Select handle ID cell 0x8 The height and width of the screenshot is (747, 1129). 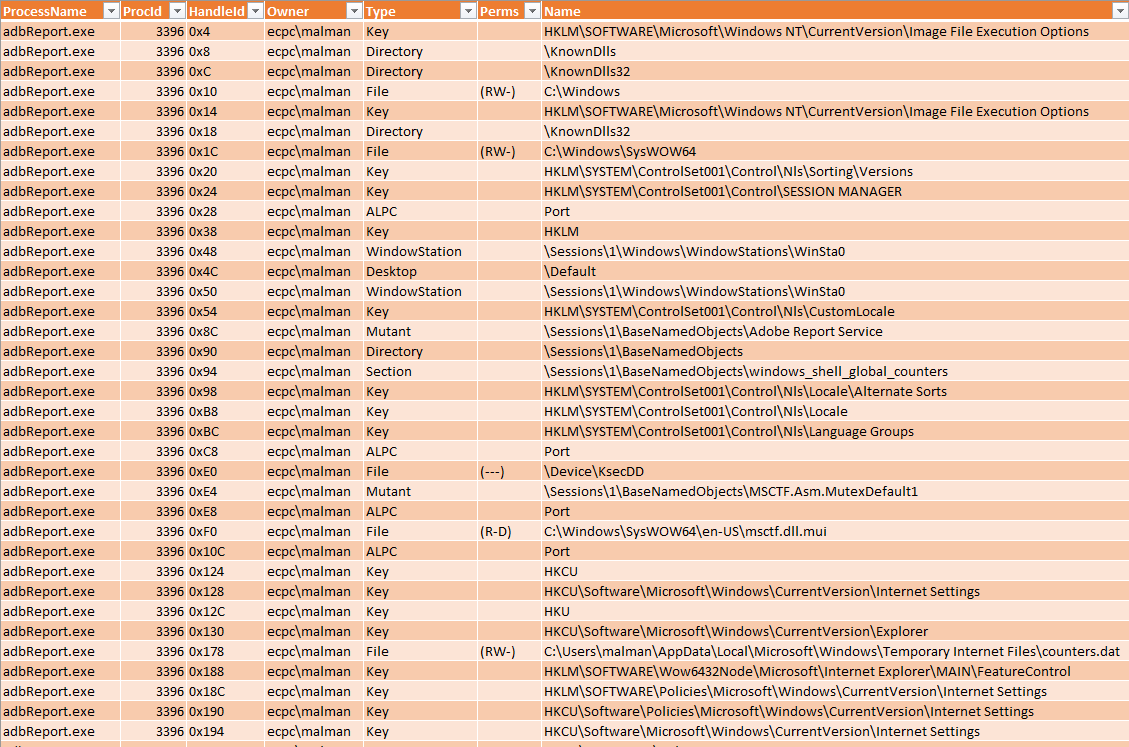(x=225, y=52)
